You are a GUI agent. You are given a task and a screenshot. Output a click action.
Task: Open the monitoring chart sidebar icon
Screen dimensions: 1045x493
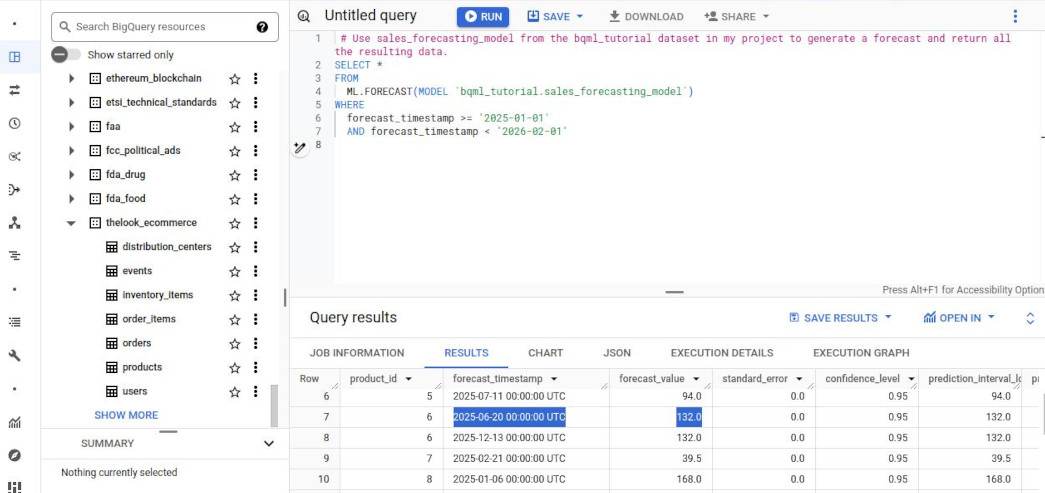click(14, 422)
